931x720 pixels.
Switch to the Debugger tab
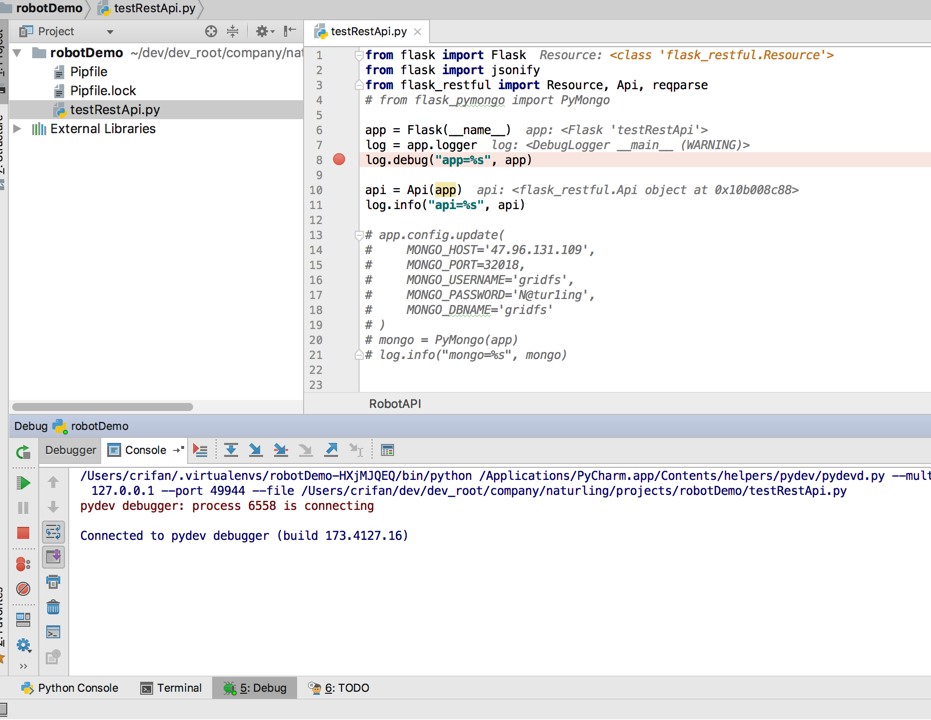(x=70, y=450)
